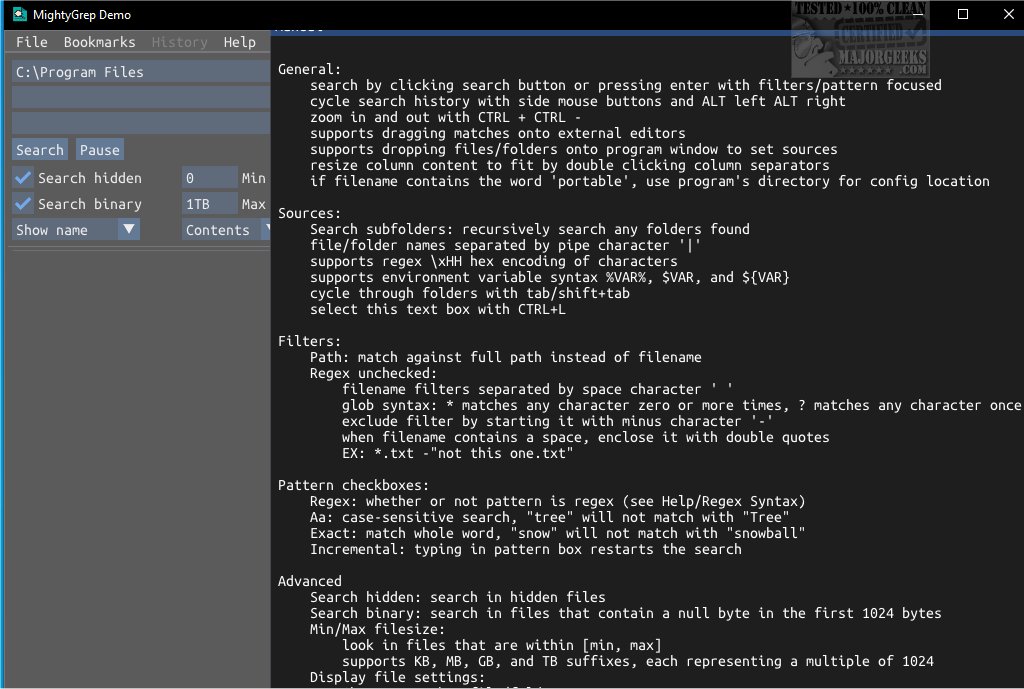Open the File menu
1024x689 pixels.
pos(31,41)
